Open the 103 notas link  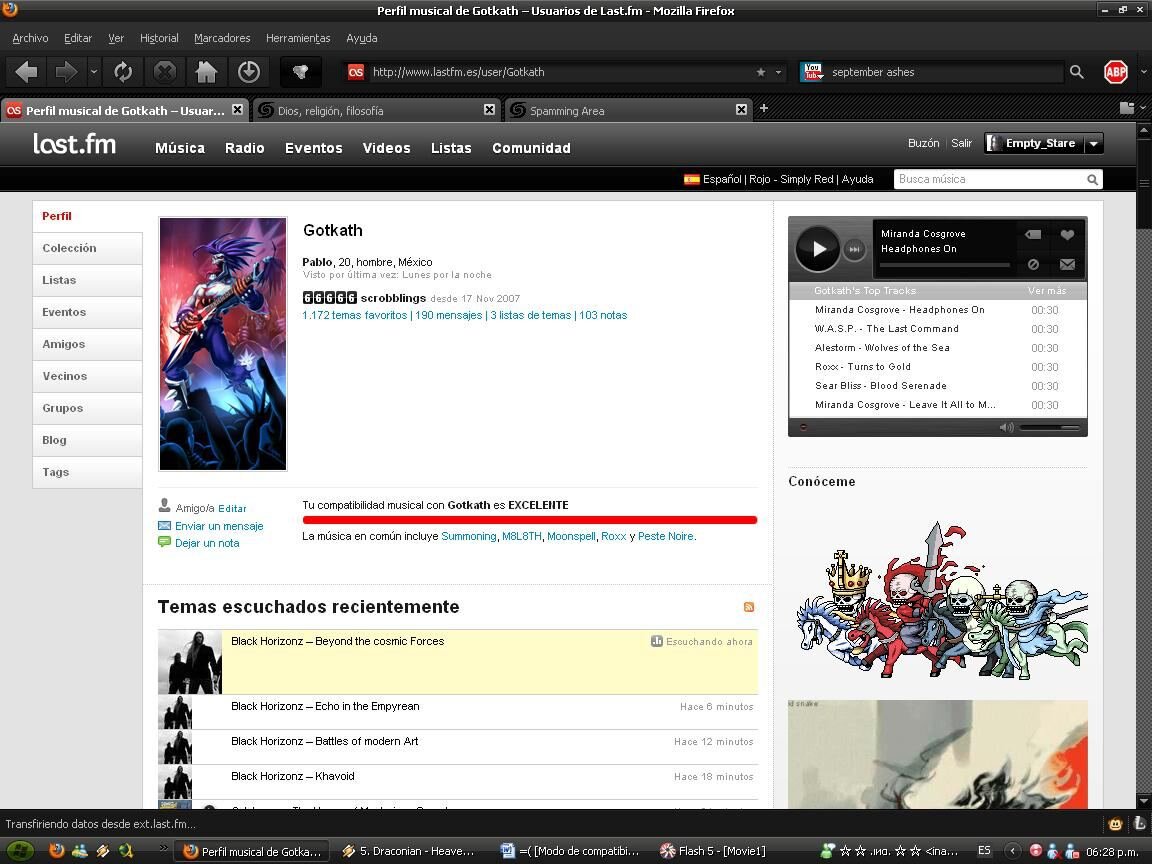(603, 315)
